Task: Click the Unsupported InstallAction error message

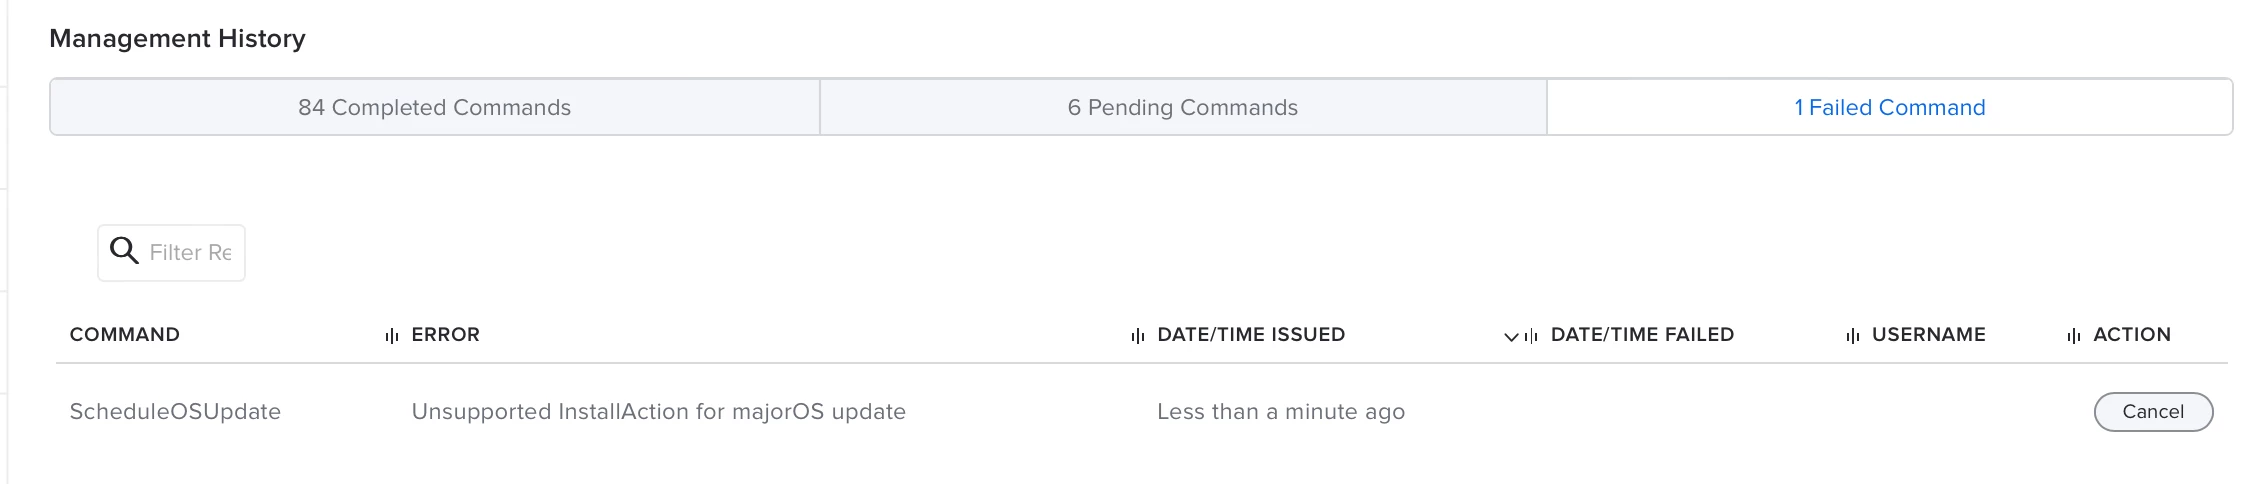Action: tap(658, 411)
